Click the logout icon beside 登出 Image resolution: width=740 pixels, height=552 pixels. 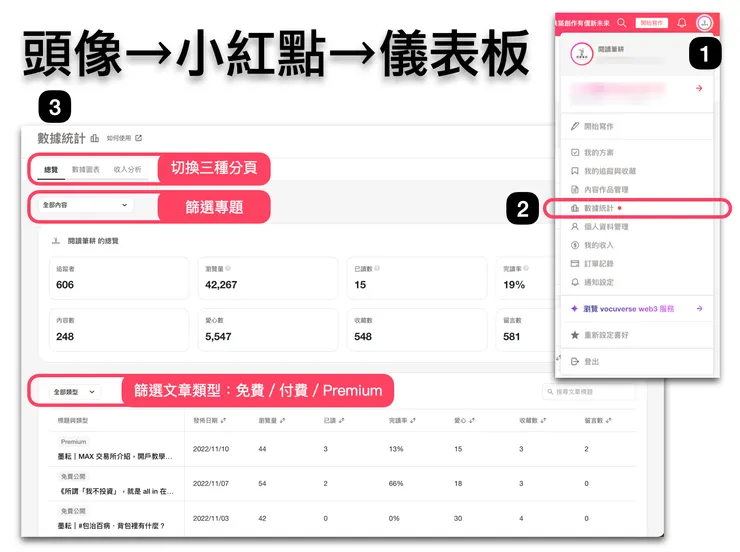pos(575,361)
